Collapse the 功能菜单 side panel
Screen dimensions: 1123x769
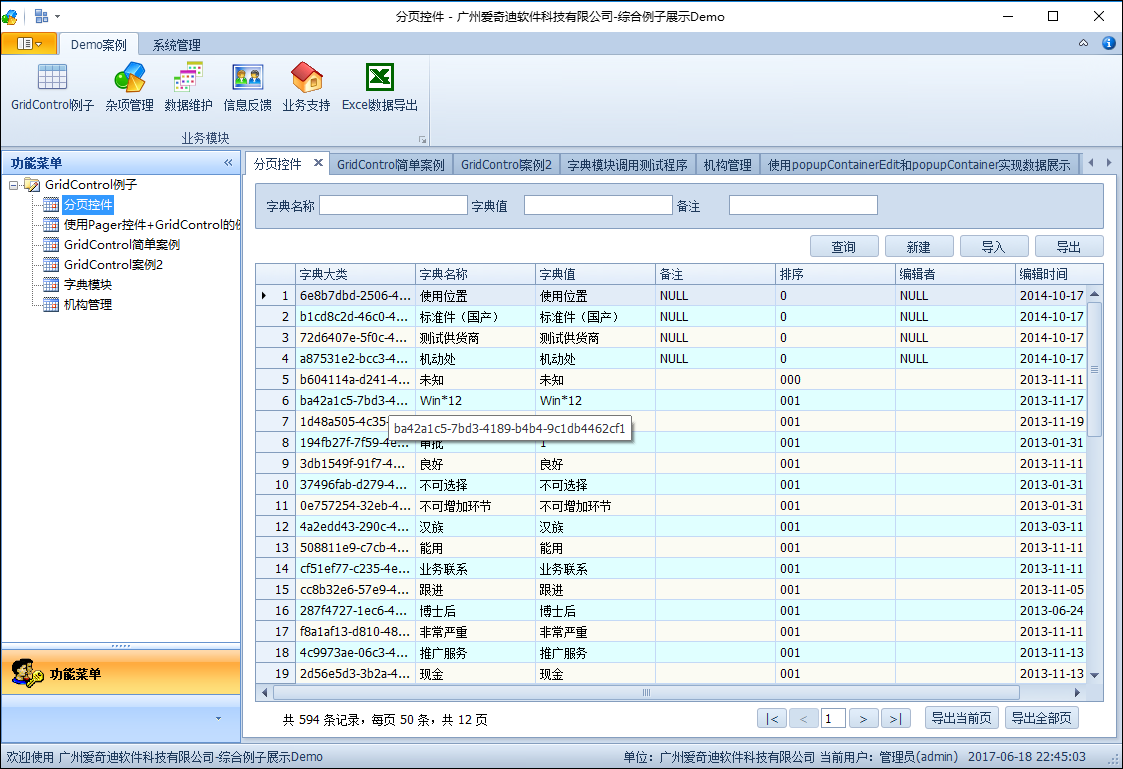(228, 163)
